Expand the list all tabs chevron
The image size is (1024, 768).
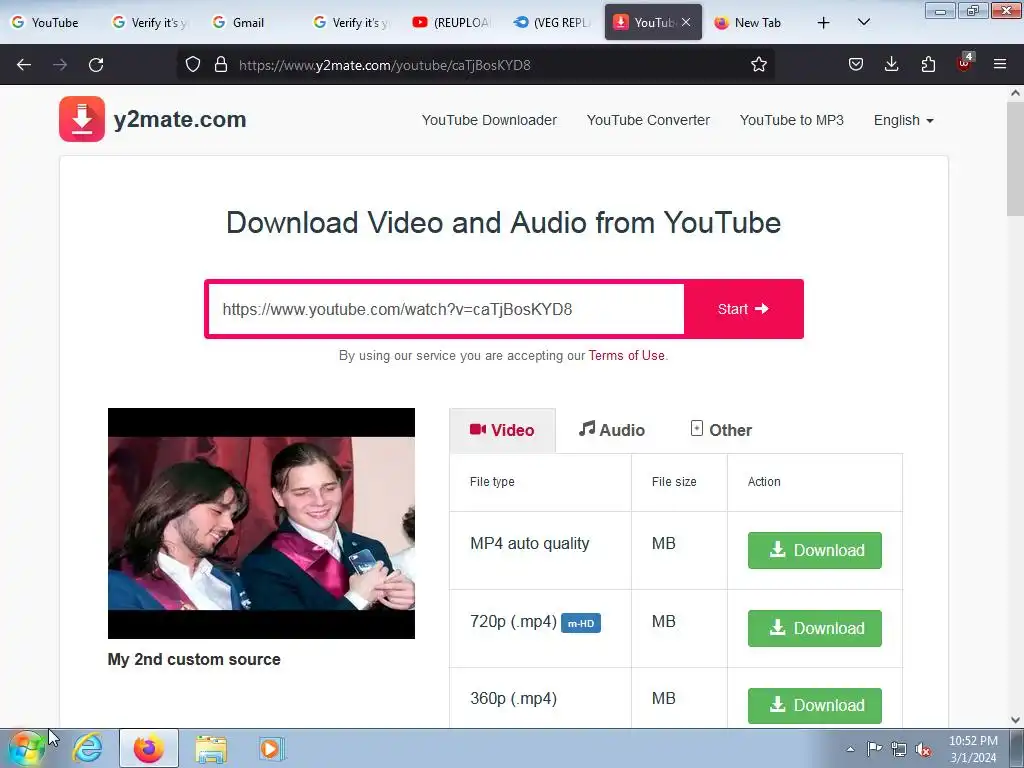(863, 22)
